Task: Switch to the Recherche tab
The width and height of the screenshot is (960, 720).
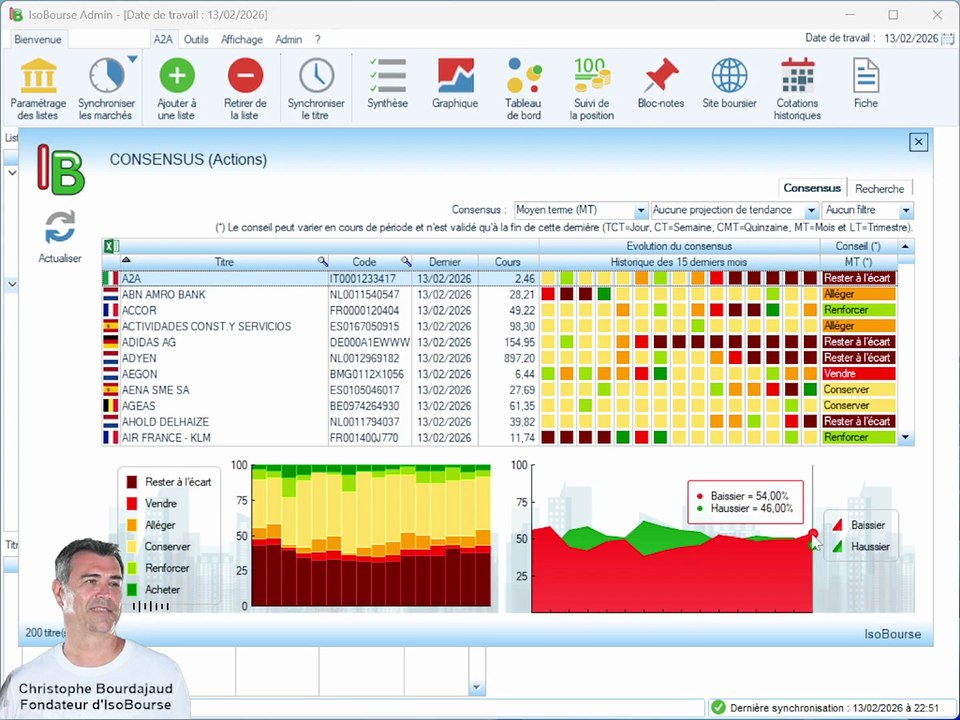Action: pos(879,189)
